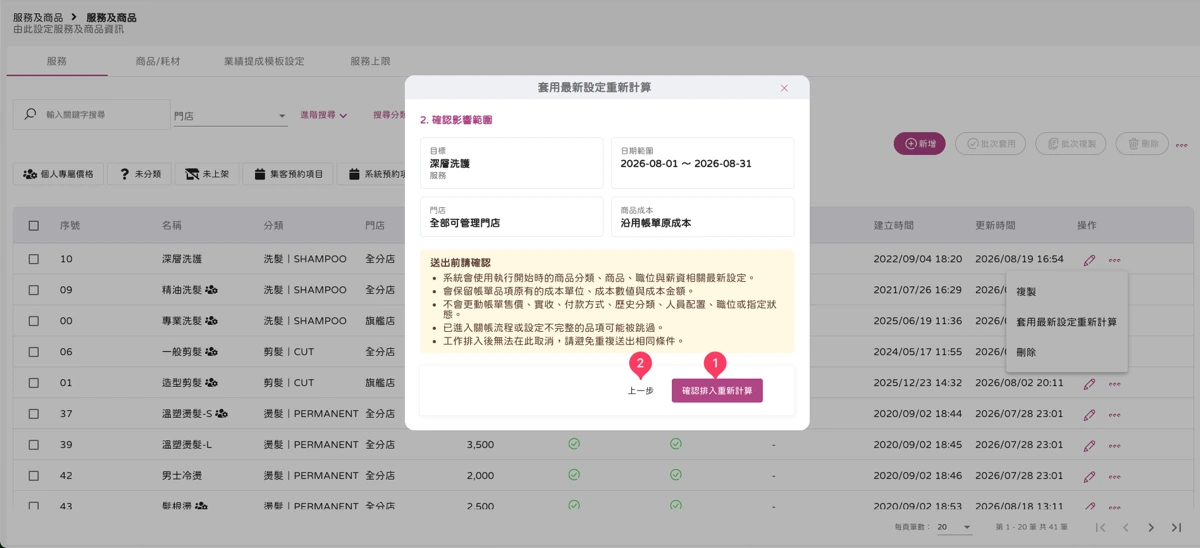
Task: Click the pencil edit icon for row 01
Action: pos(1089,384)
